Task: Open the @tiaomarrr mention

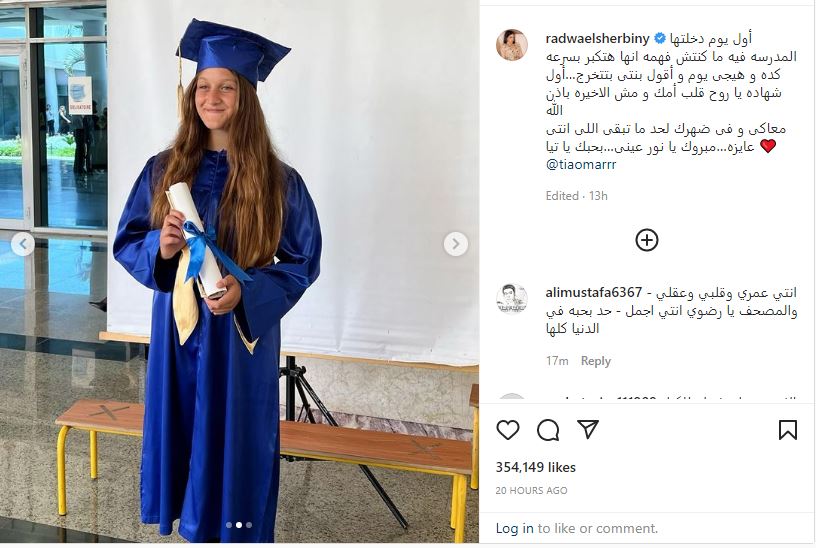Action: click(x=581, y=164)
